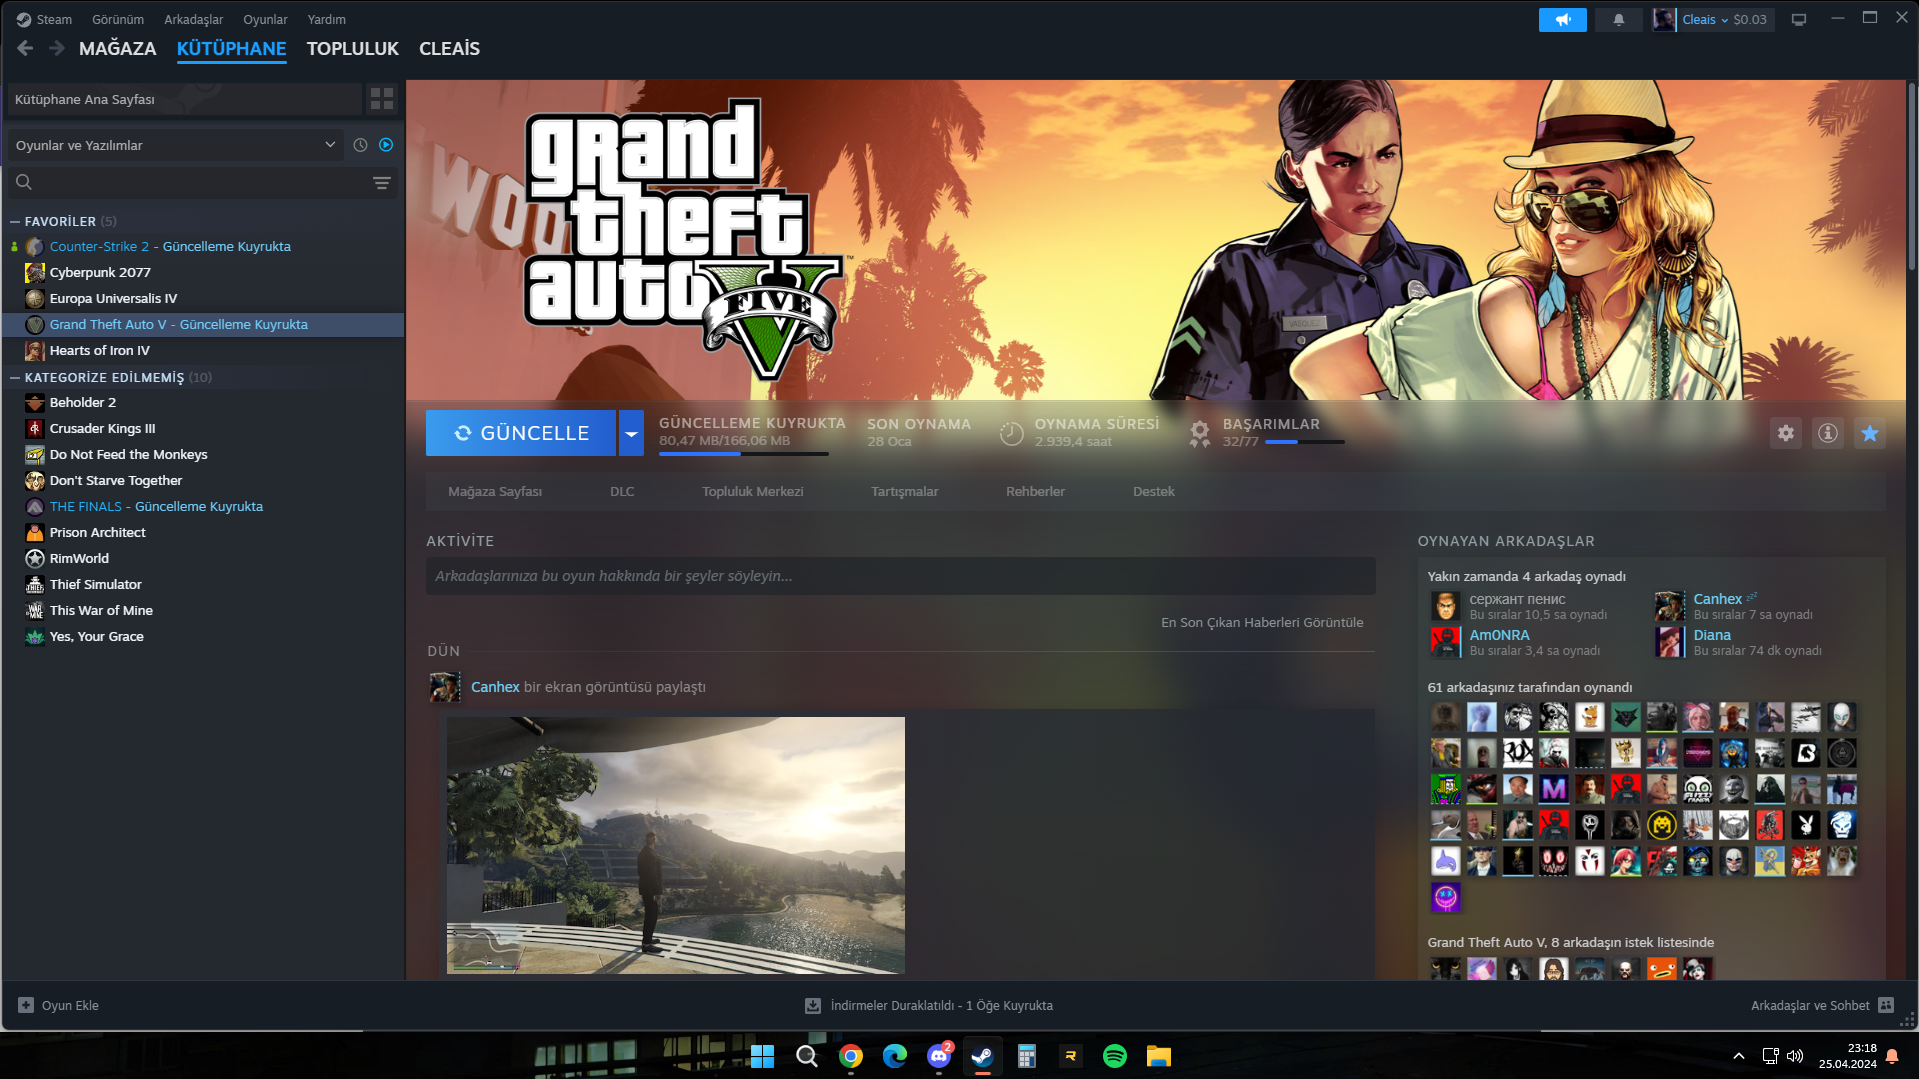This screenshot has width=1919, height=1079.
Task: Click the update download progress bar
Action: (744, 454)
